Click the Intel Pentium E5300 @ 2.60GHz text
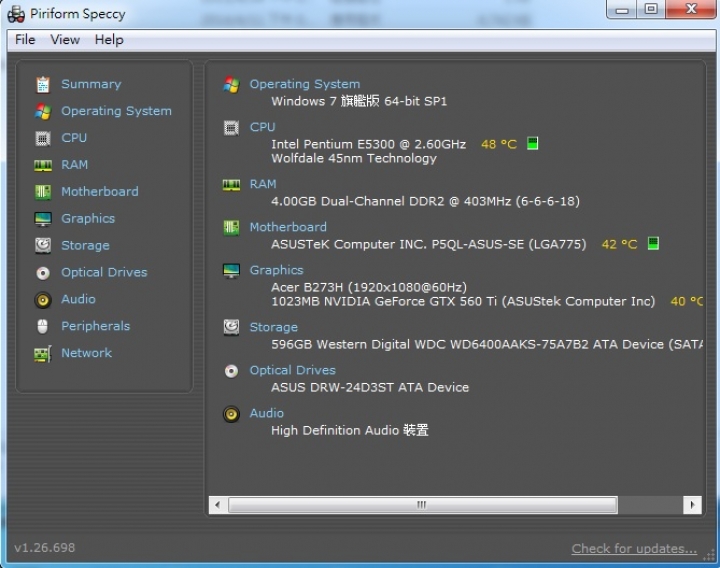Screen dimensions: 720x568 click(x=368, y=145)
